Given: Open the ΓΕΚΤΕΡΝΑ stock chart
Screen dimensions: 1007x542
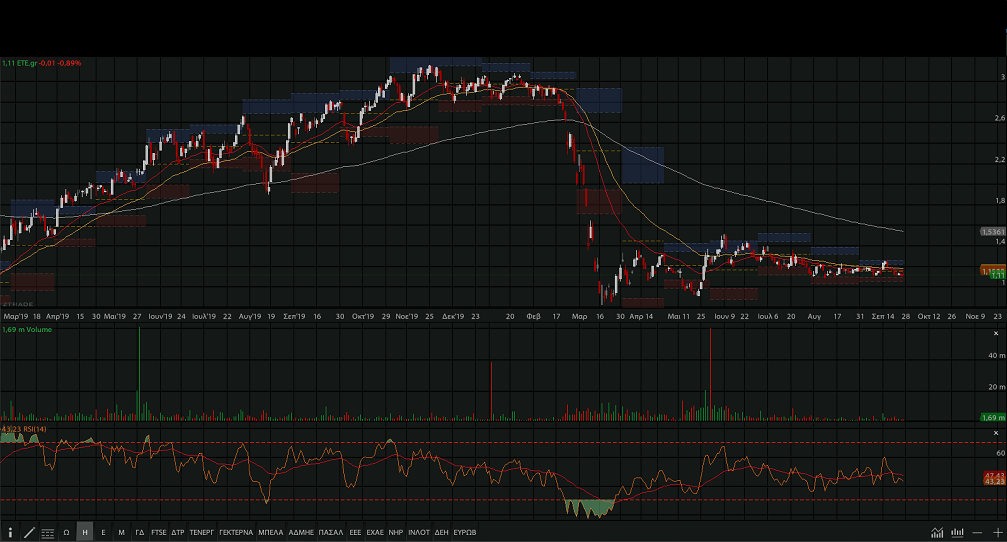Looking at the screenshot, I should coord(235,532).
